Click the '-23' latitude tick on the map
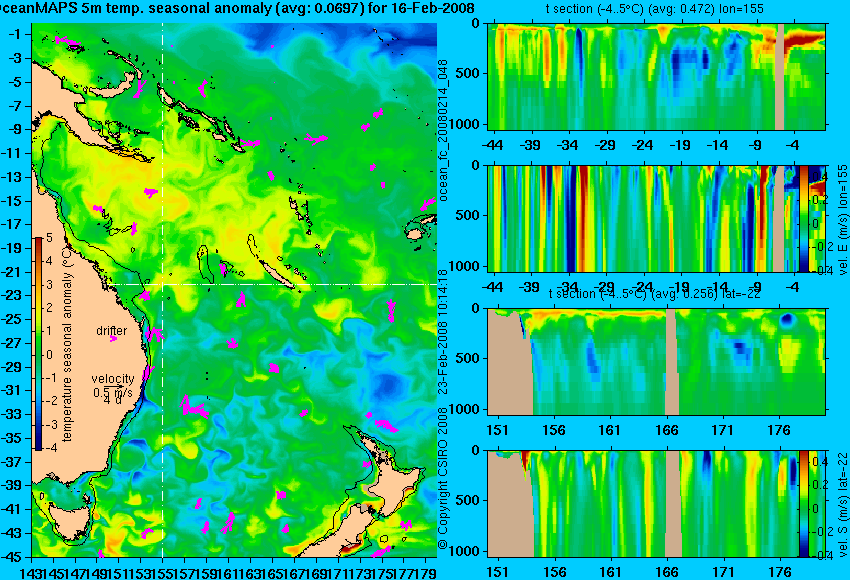The height and width of the screenshot is (580, 850). (x=15, y=295)
